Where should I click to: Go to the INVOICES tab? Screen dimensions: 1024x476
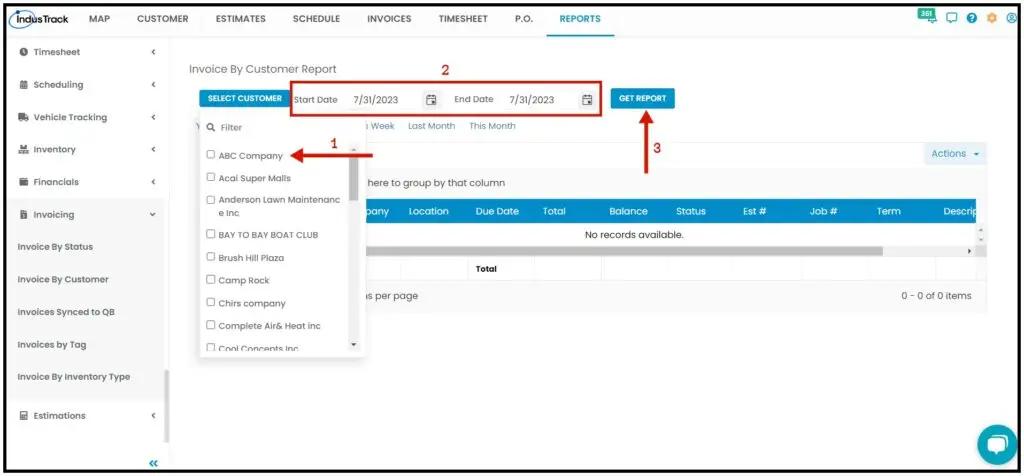[389, 19]
